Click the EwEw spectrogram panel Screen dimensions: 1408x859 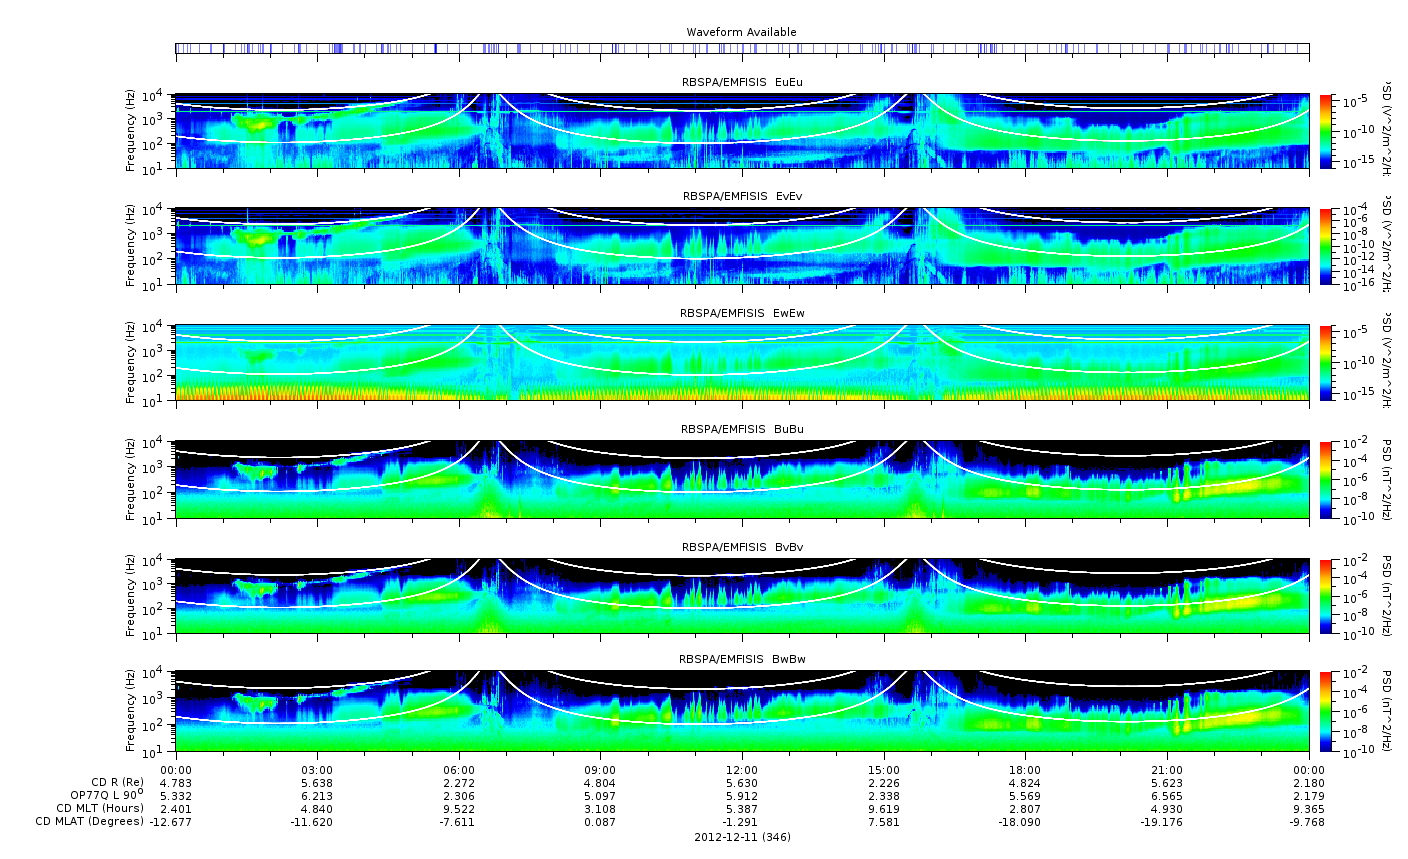(742, 363)
